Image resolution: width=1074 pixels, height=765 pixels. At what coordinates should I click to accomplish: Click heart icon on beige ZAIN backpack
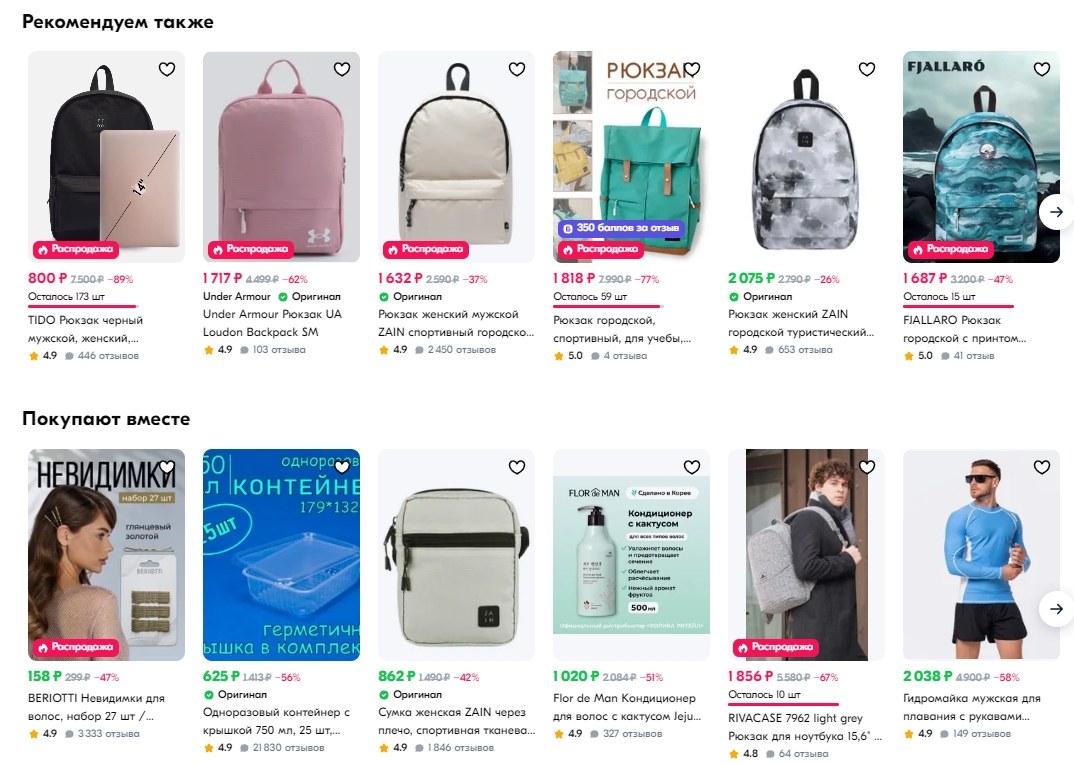[517, 69]
